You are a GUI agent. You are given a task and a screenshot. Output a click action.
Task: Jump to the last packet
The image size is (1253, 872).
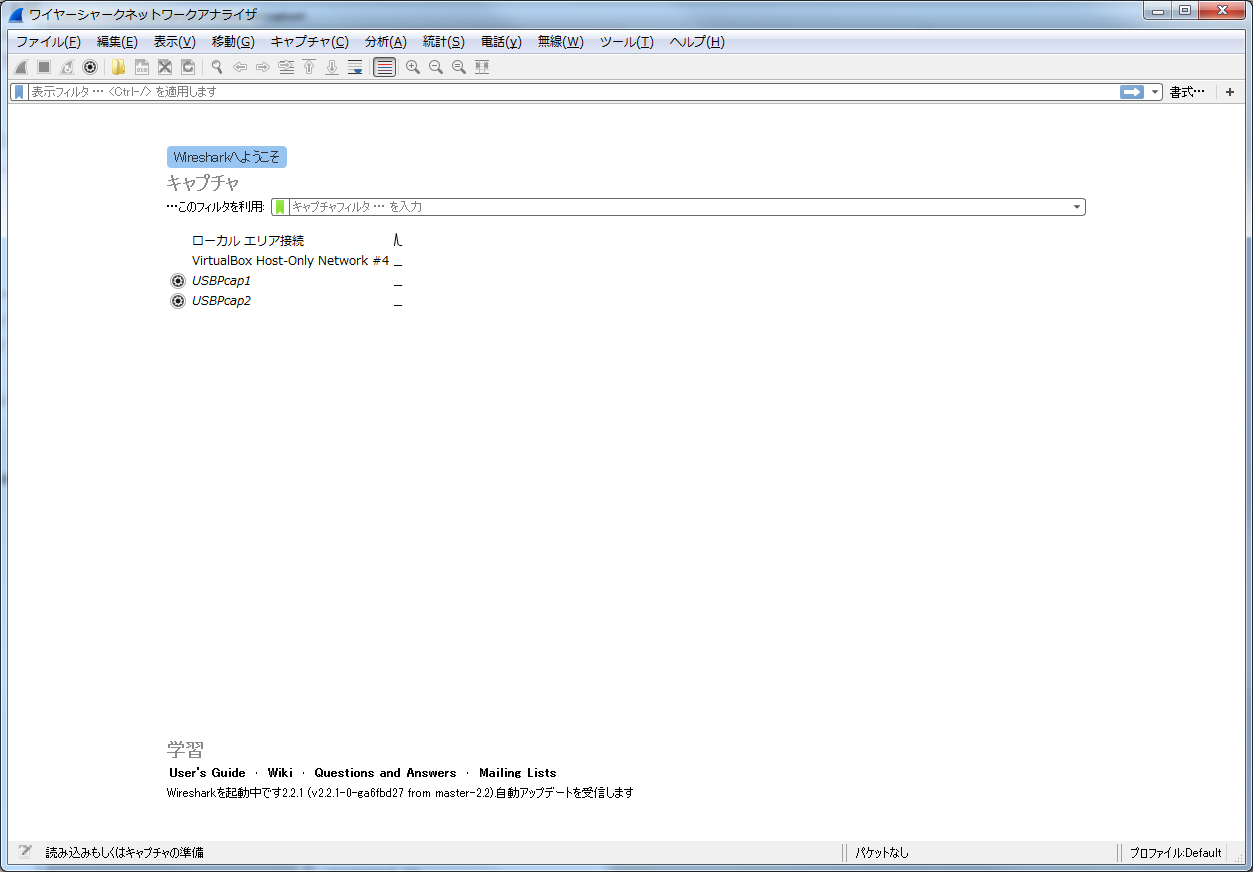[332, 67]
